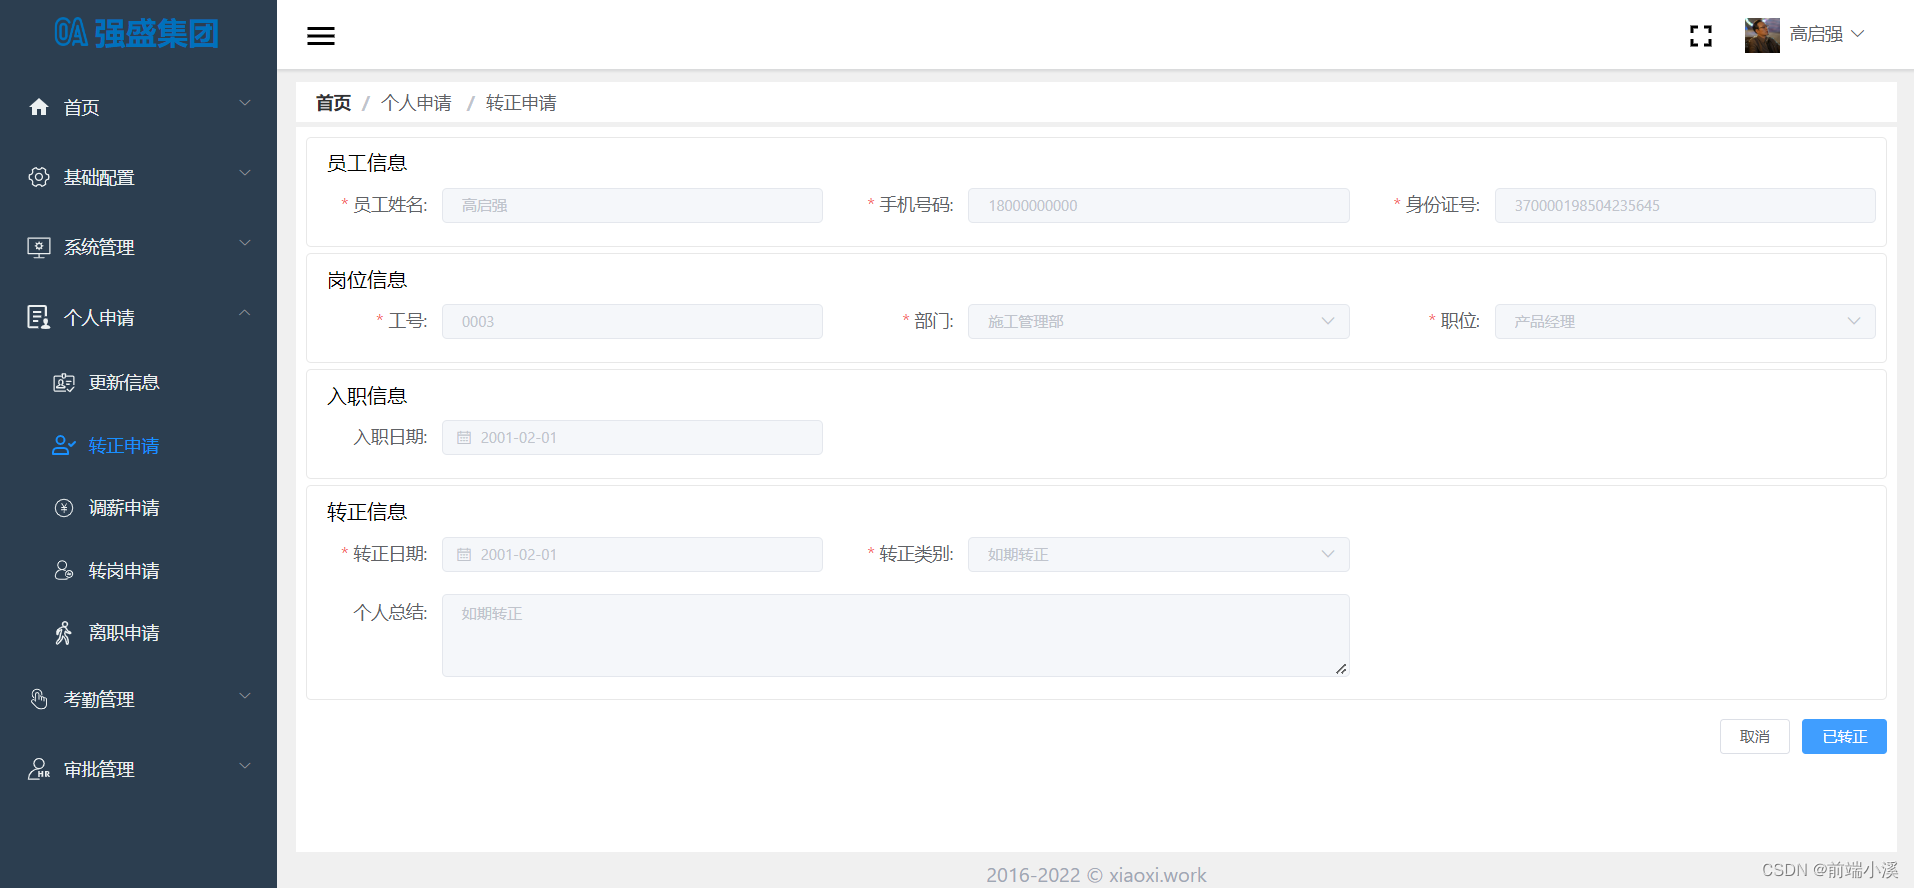The width and height of the screenshot is (1914, 888).
Task: Click 个人申请 in the breadcrumb
Action: tap(416, 103)
